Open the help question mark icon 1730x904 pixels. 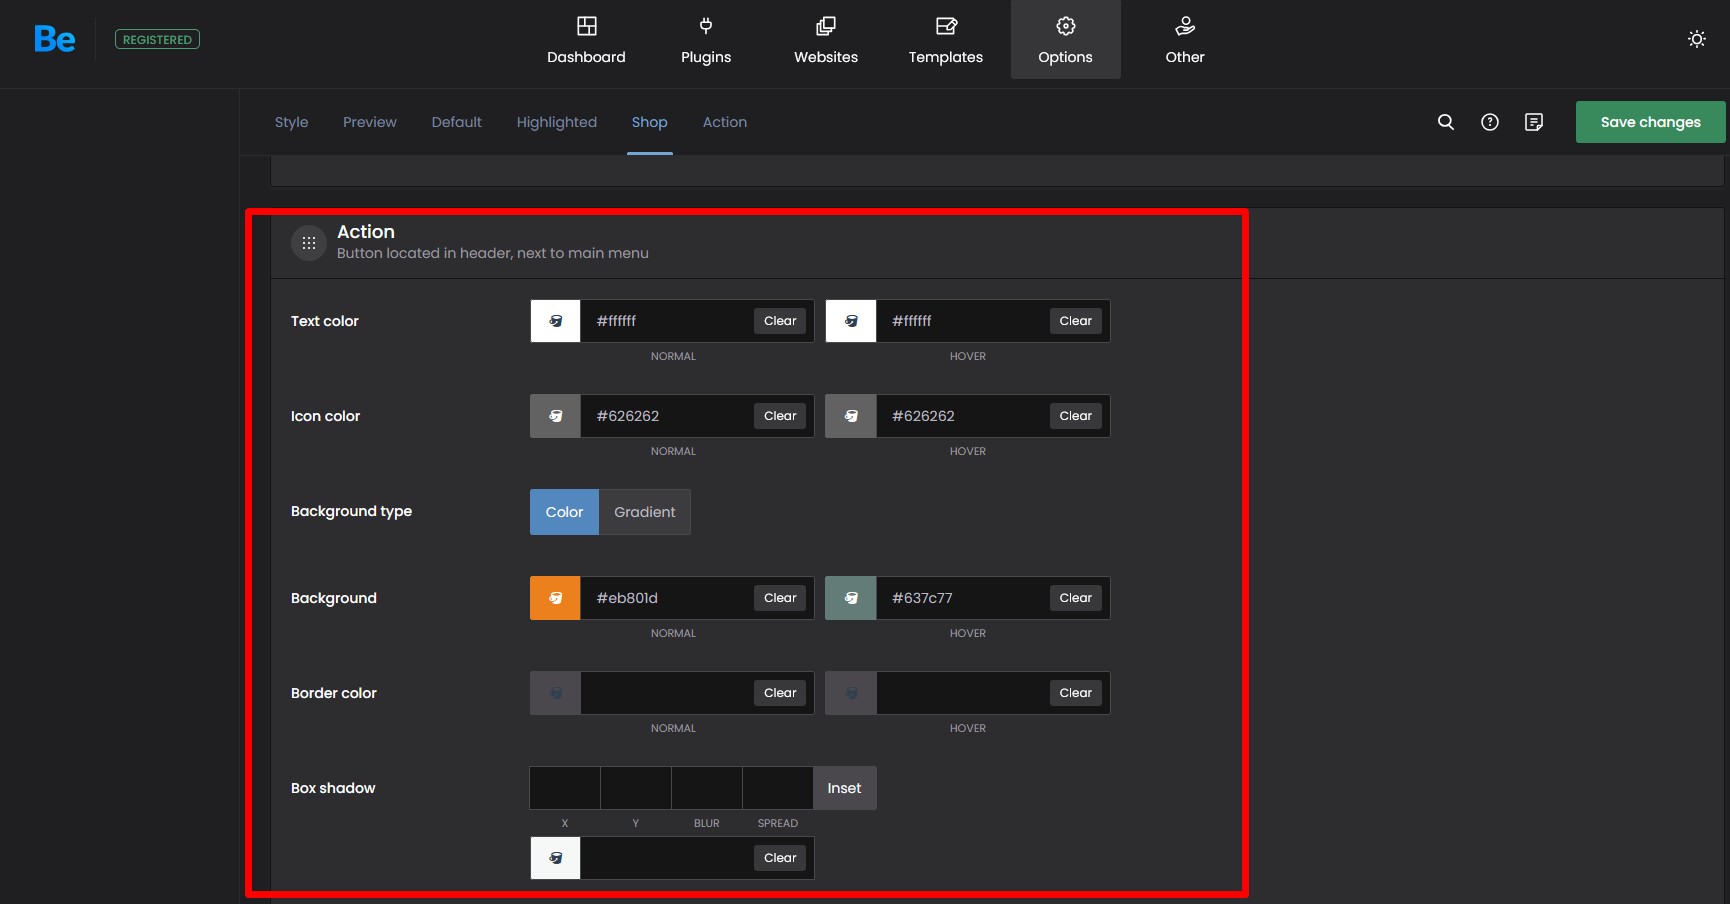pyautogui.click(x=1489, y=122)
